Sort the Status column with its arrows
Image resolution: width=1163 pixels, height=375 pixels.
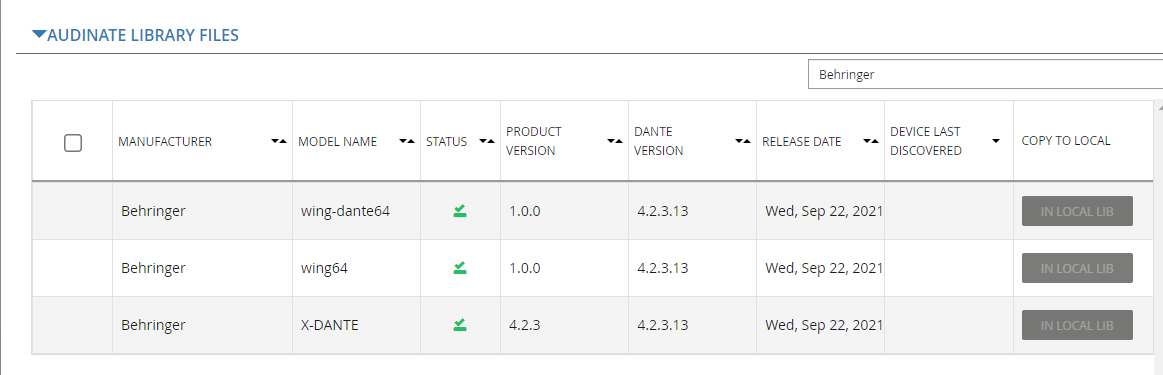click(487, 142)
